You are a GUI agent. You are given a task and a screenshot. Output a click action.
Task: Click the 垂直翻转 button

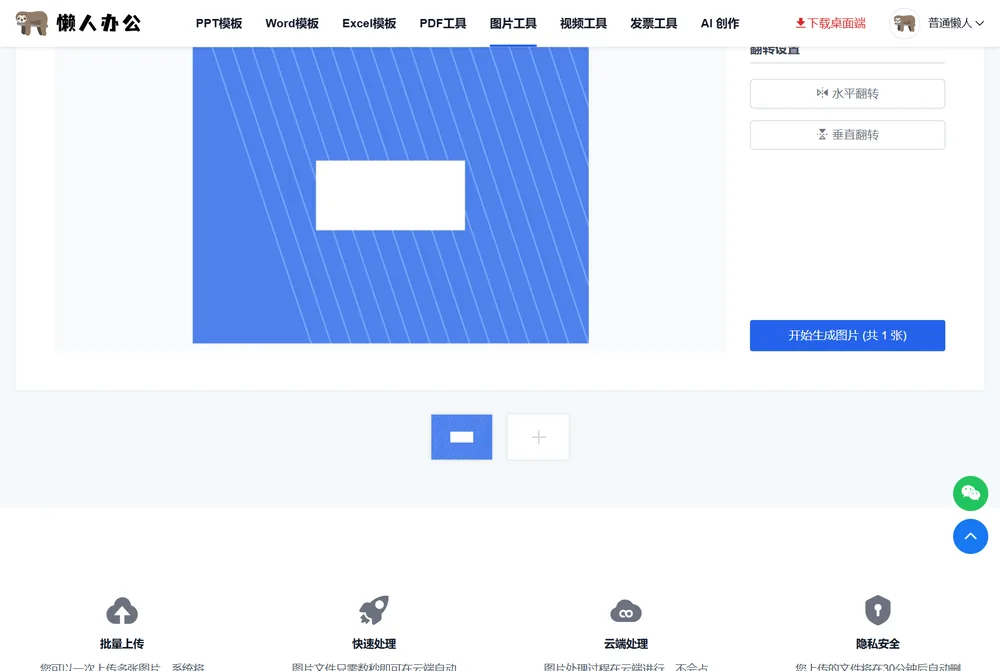848,135
